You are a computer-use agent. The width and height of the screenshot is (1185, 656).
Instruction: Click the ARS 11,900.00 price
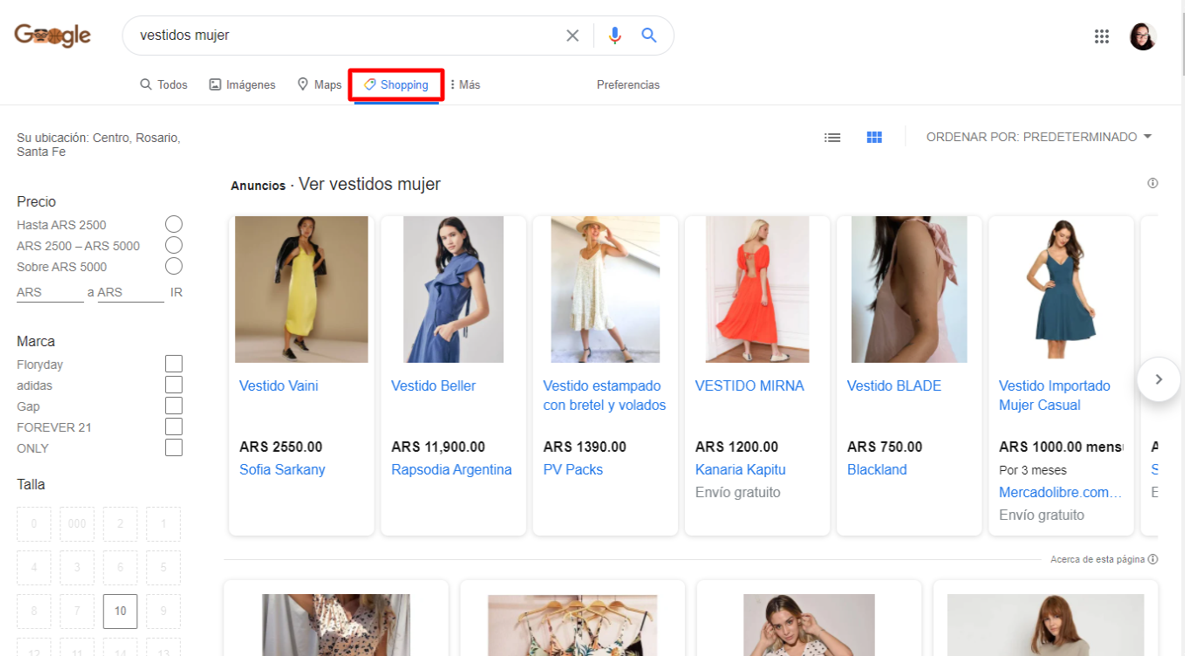point(438,447)
